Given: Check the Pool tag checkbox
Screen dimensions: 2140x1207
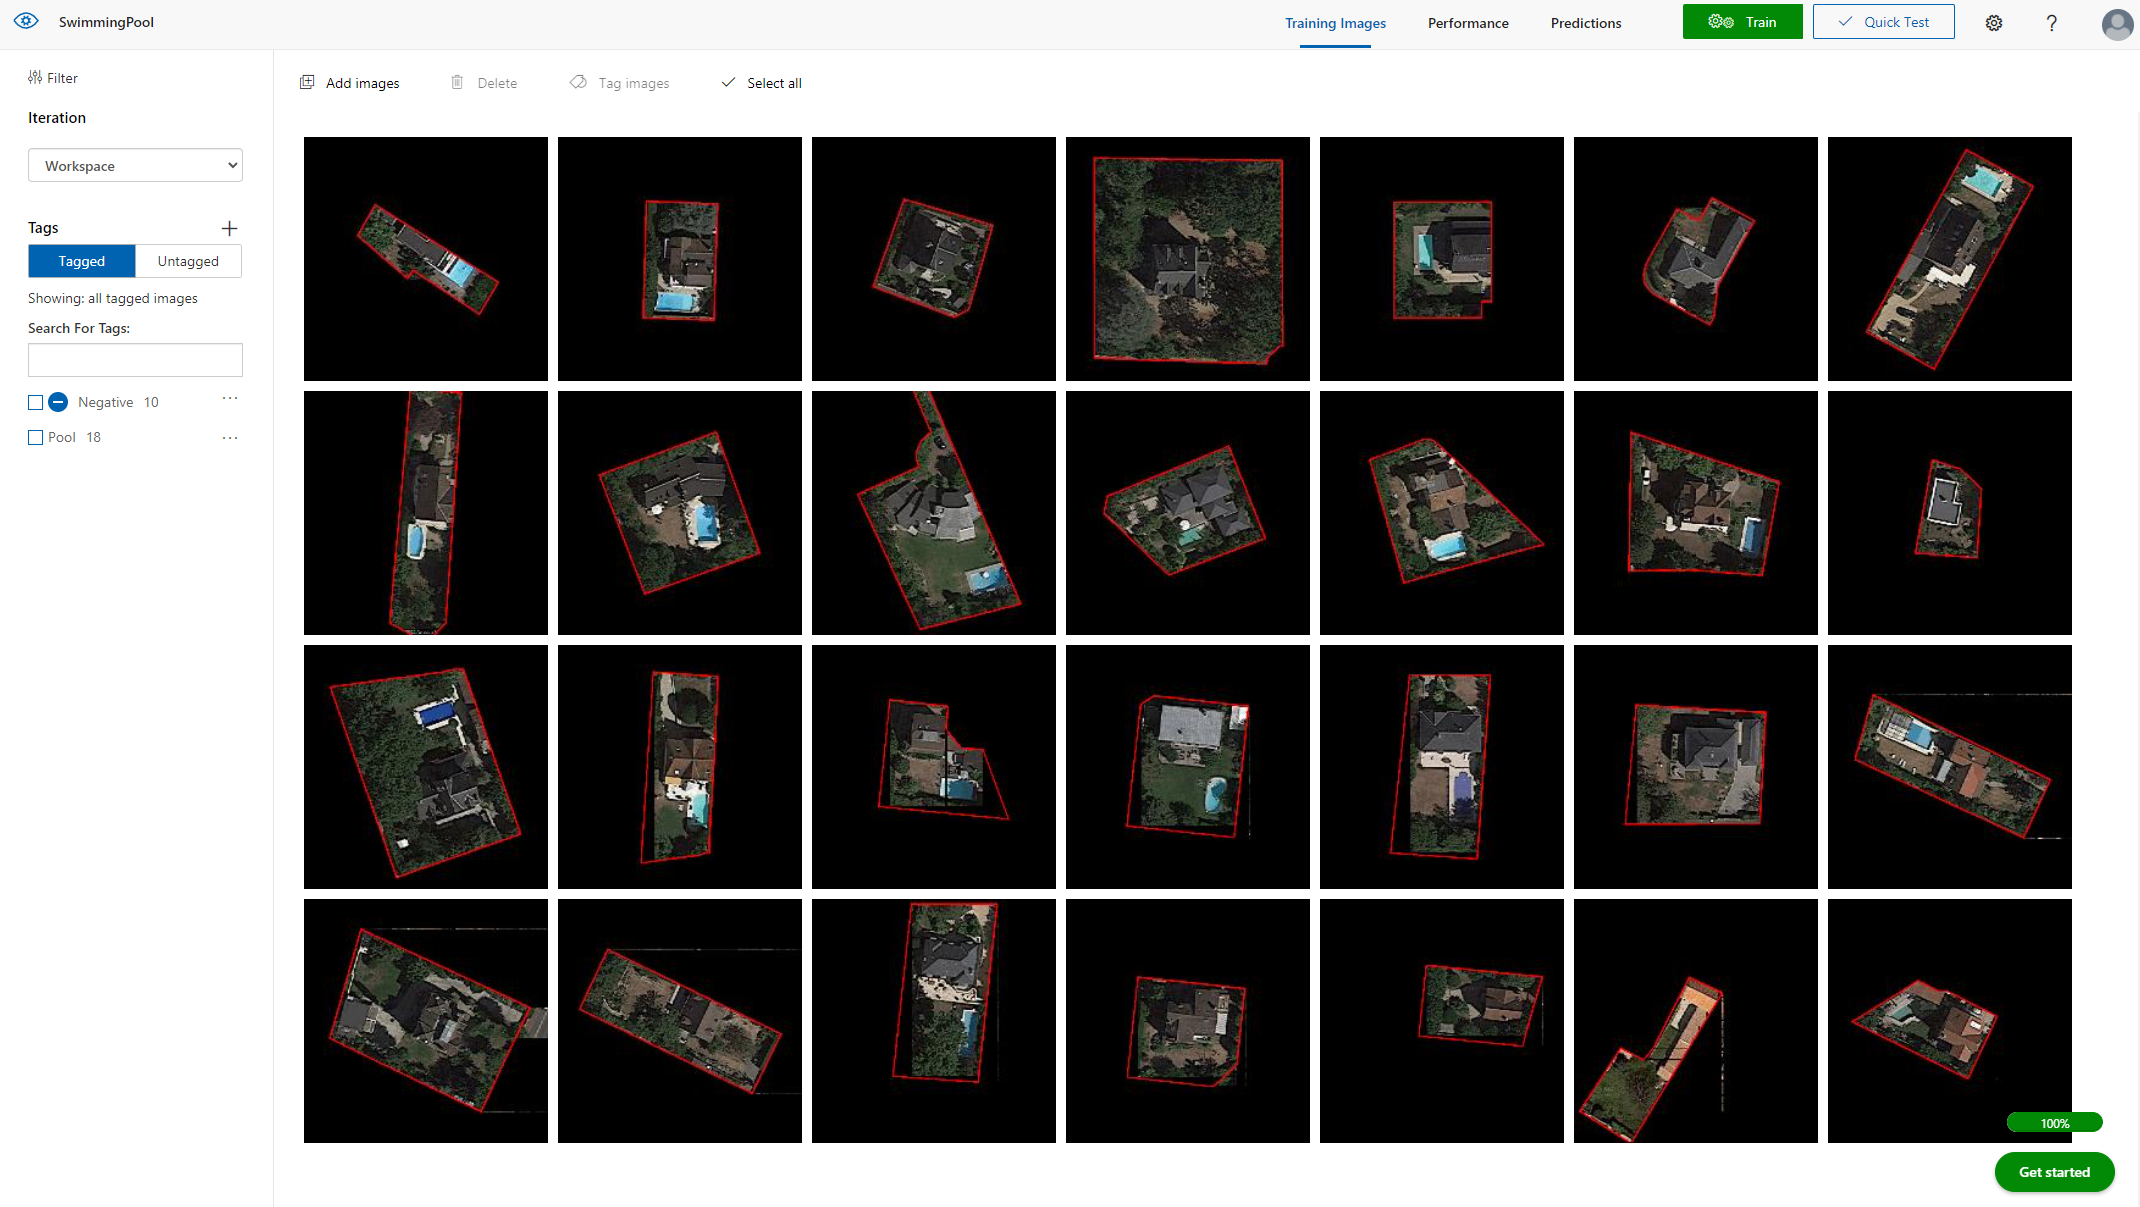Looking at the screenshot, I should click(x=36, y=437).
